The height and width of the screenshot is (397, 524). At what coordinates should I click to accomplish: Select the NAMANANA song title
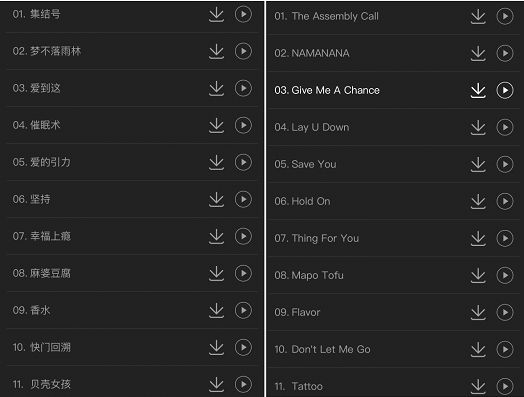[x=320, y=53]
